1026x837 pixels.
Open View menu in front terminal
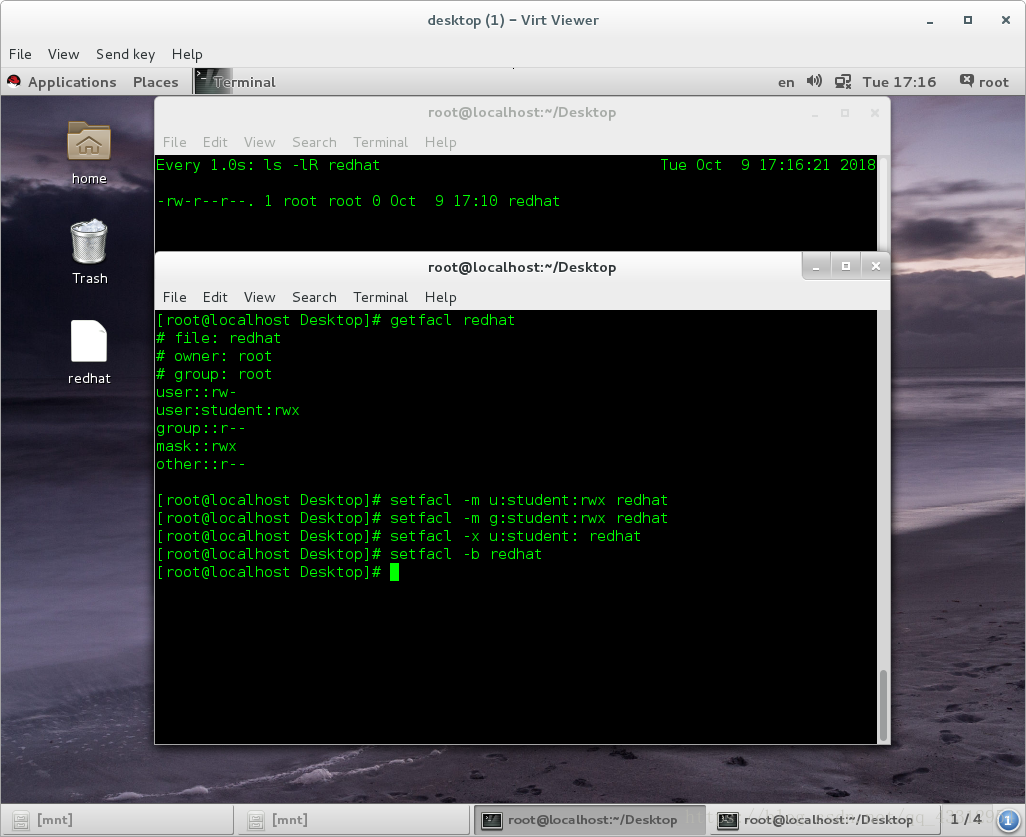click(x=260, y=297)
